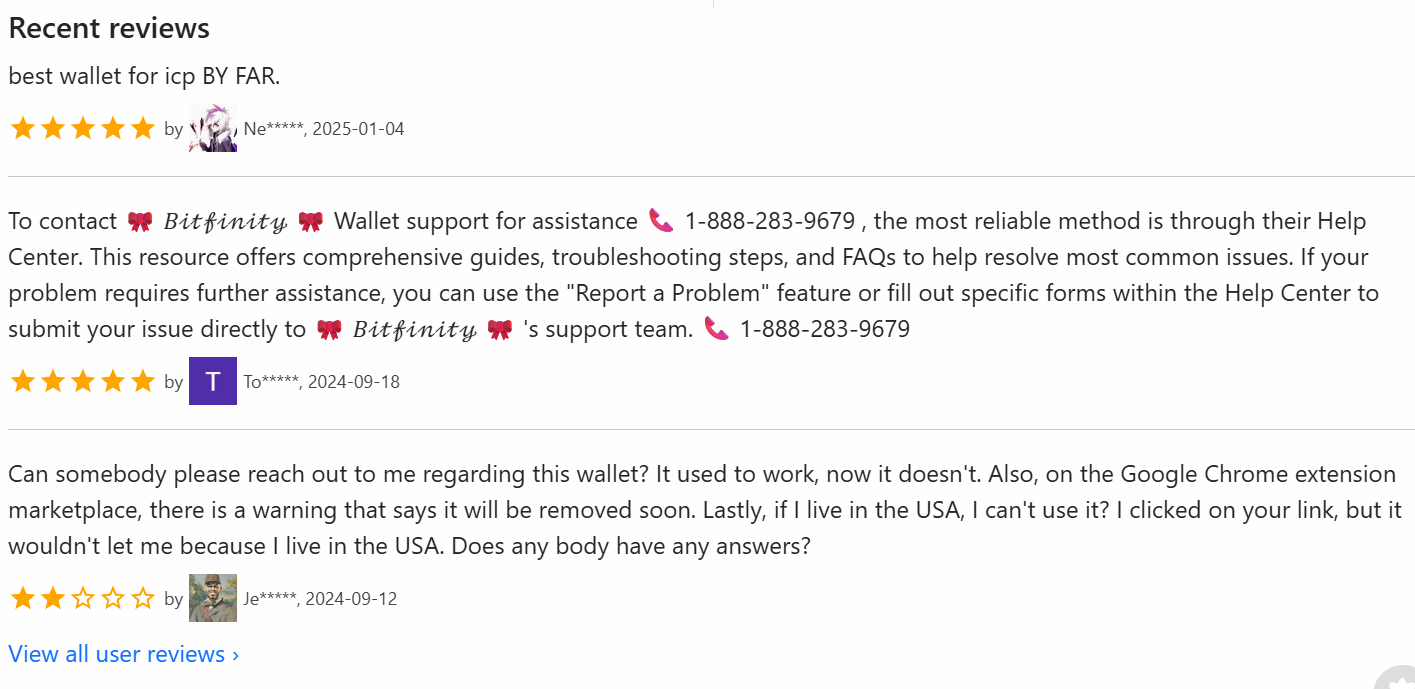Click reviewer name Je*****, 2024-09-12
This screenshot has height=689, width=1415.
coord(320,599)
